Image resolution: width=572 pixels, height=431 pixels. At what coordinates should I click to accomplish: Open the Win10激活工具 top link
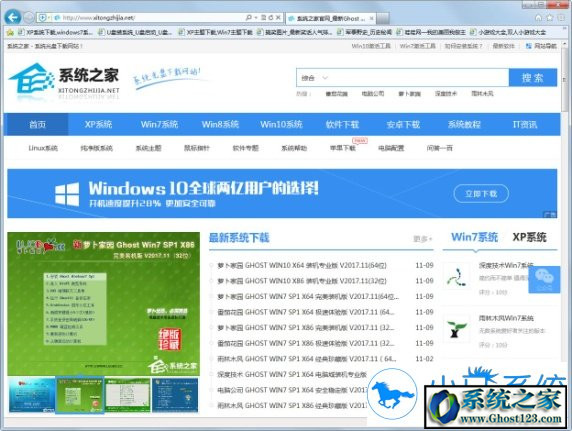click(x=371, y=46)
